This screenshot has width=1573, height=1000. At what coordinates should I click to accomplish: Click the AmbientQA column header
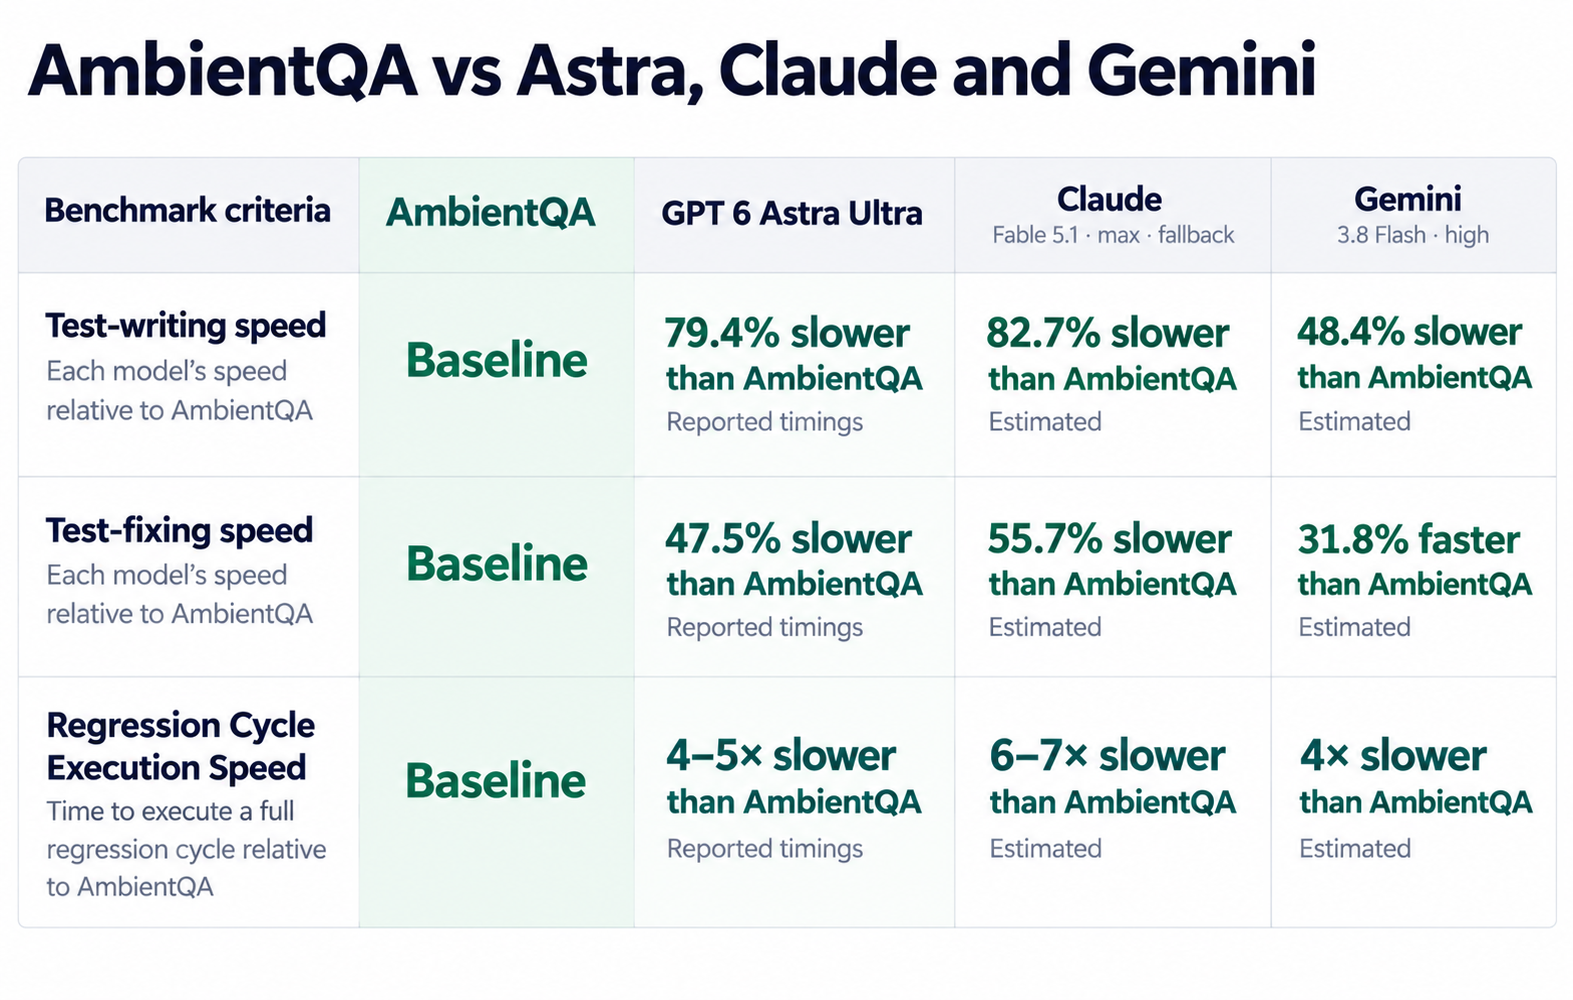tap(491, 212)
